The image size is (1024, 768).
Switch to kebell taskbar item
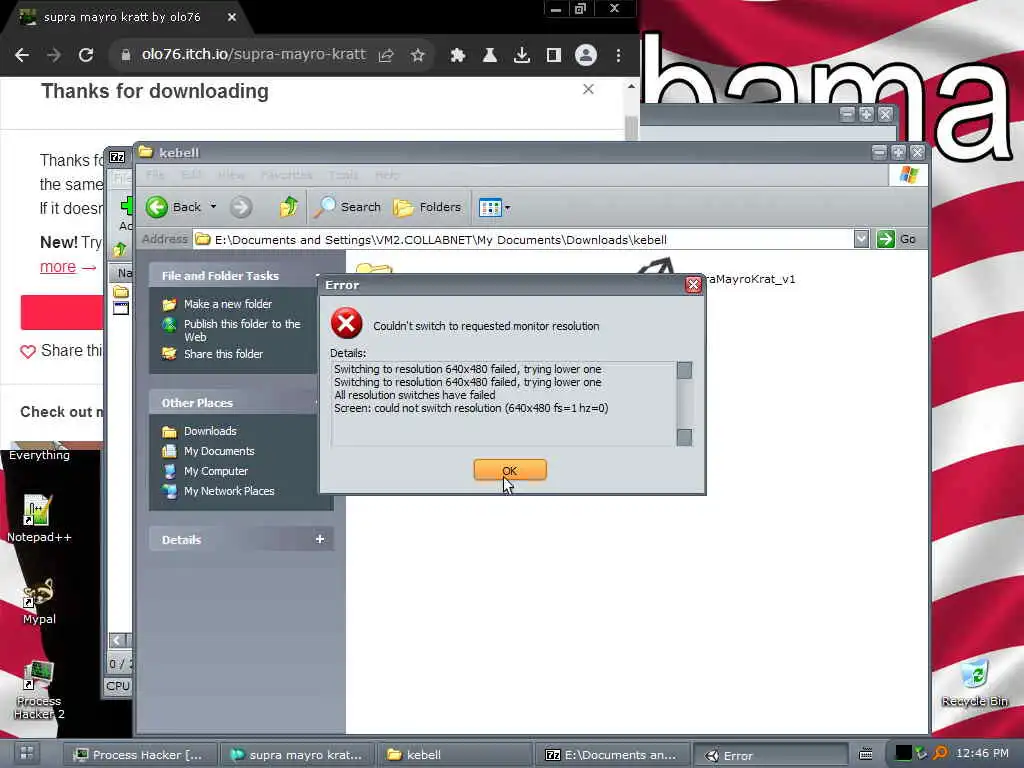[x=455, y=755]
